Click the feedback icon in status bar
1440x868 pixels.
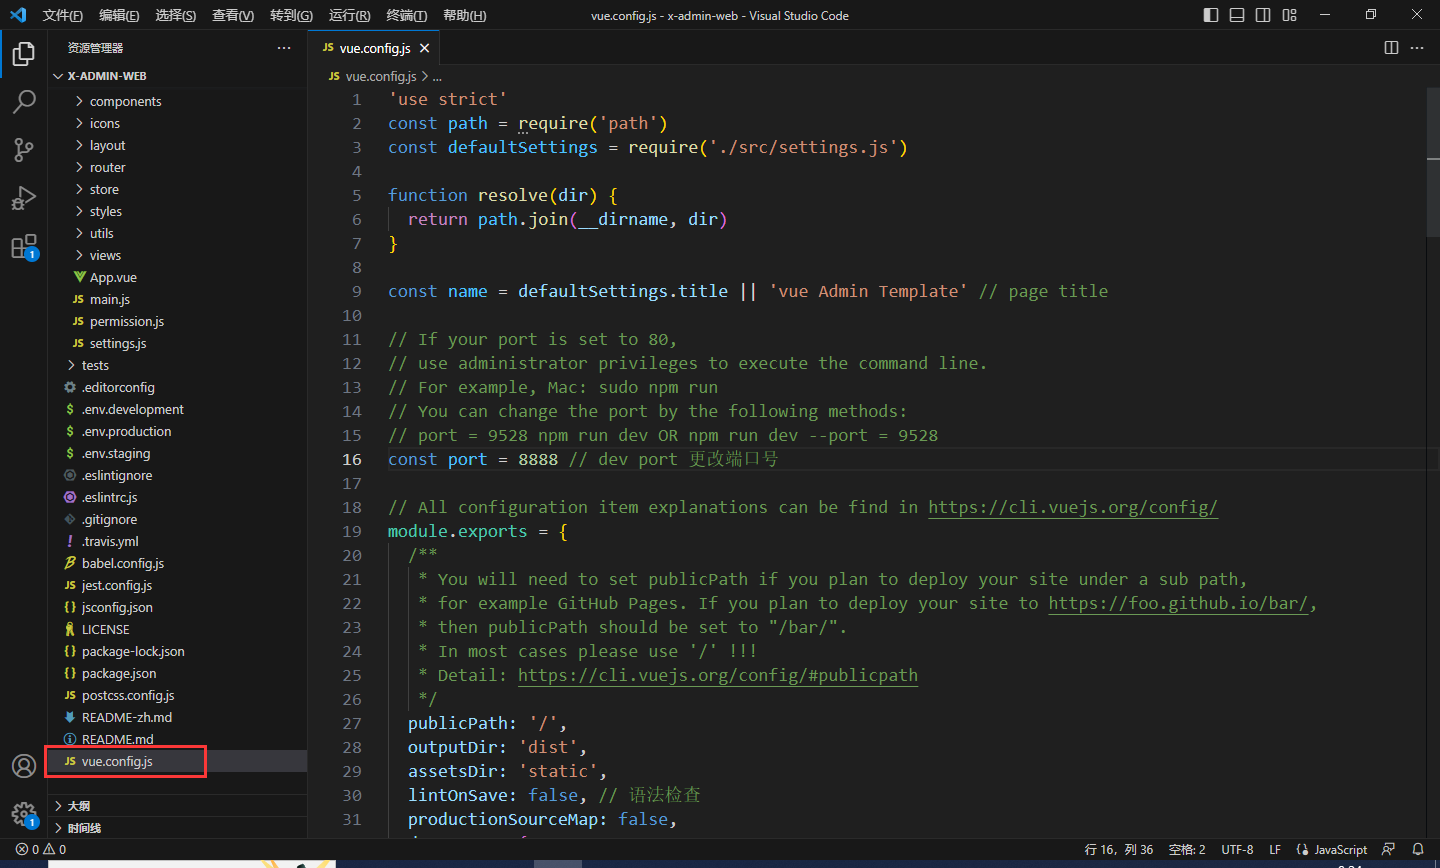pyautogui.click(x=1388, y=849)
